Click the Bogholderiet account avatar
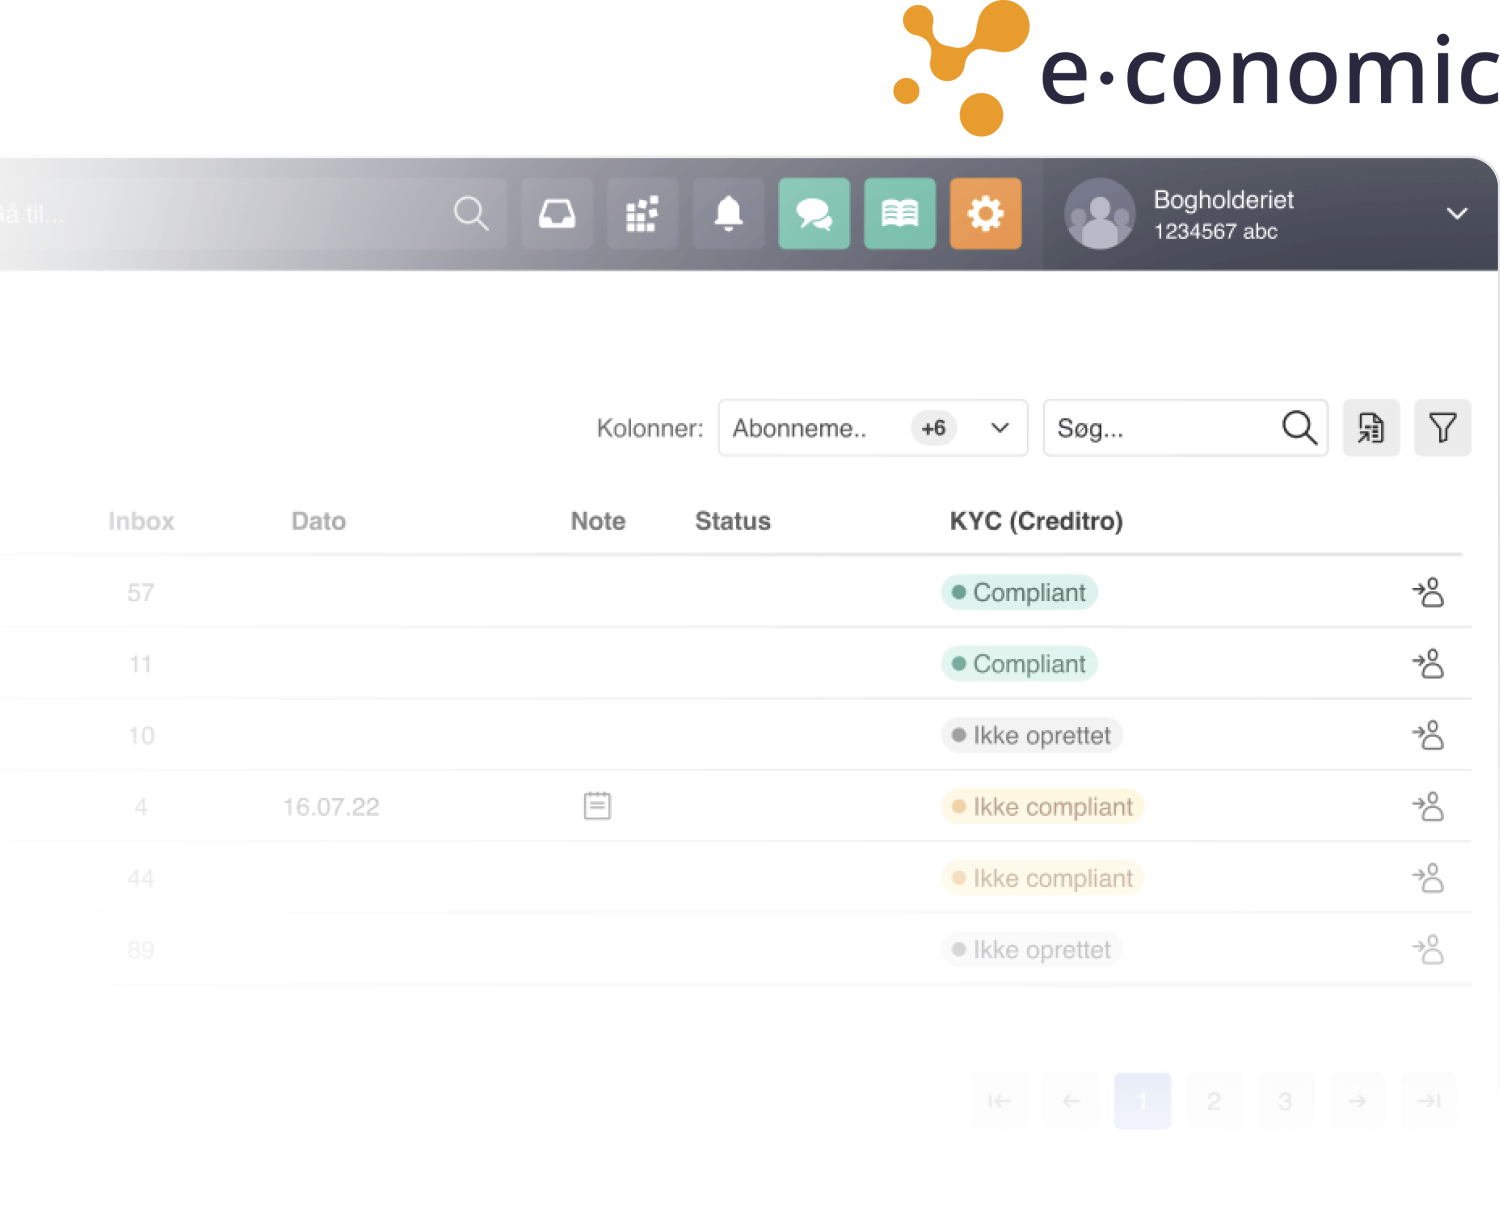 [1100, 213]
